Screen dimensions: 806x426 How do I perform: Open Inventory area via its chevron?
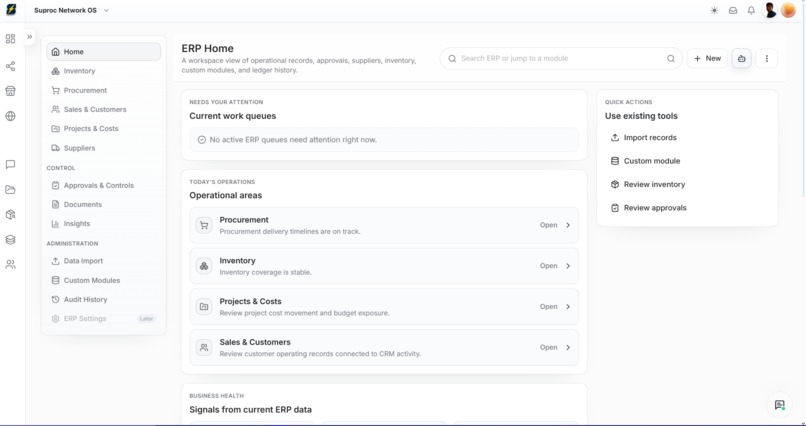568,266
